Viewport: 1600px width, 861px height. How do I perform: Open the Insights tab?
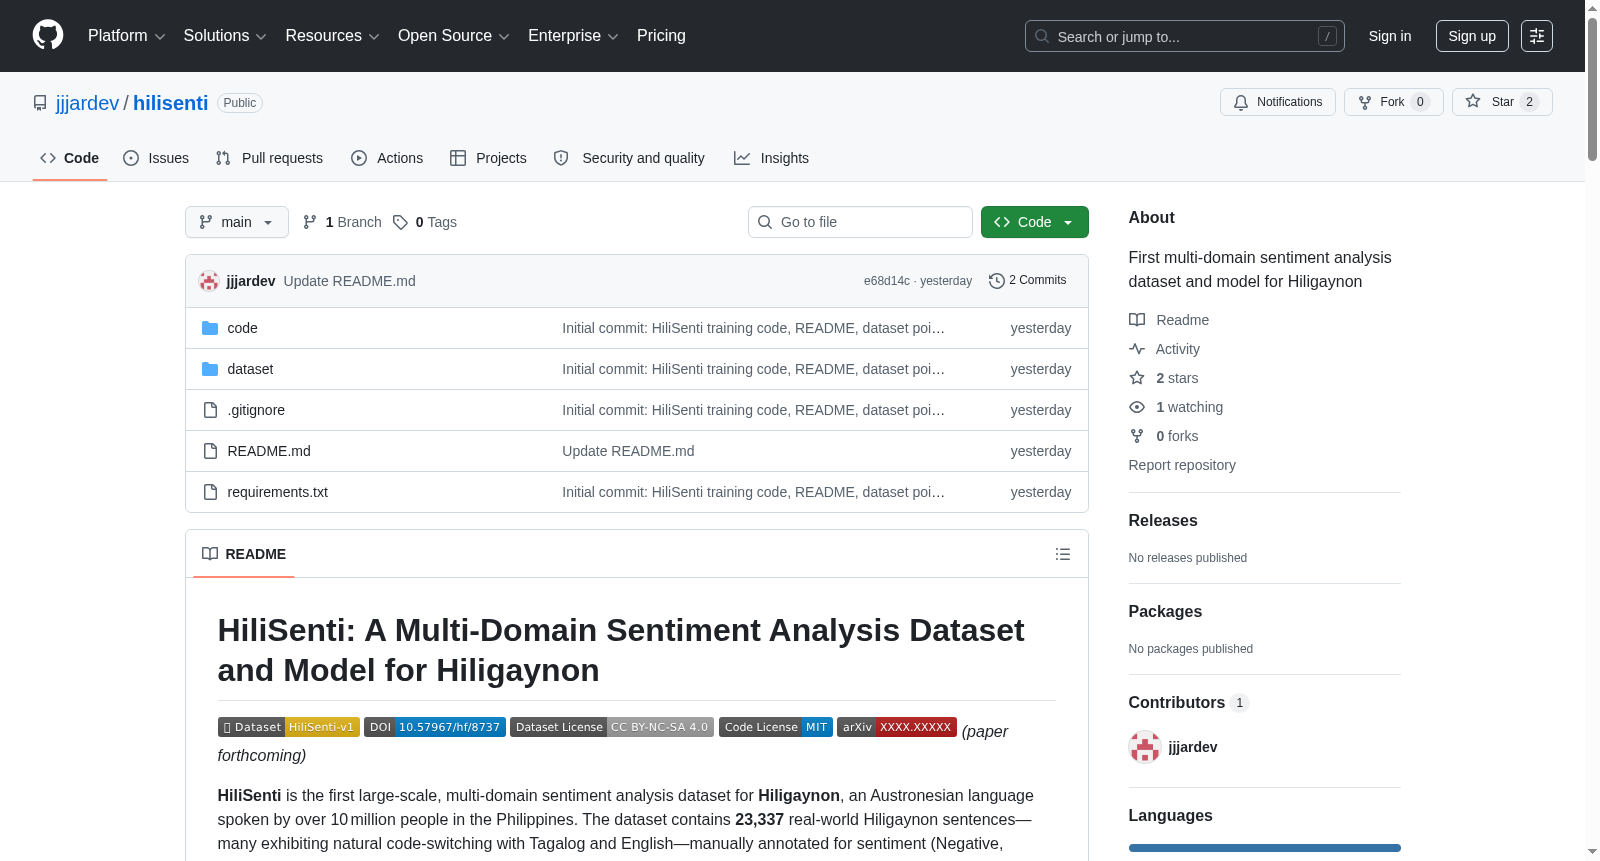click(x=771, y=158)
